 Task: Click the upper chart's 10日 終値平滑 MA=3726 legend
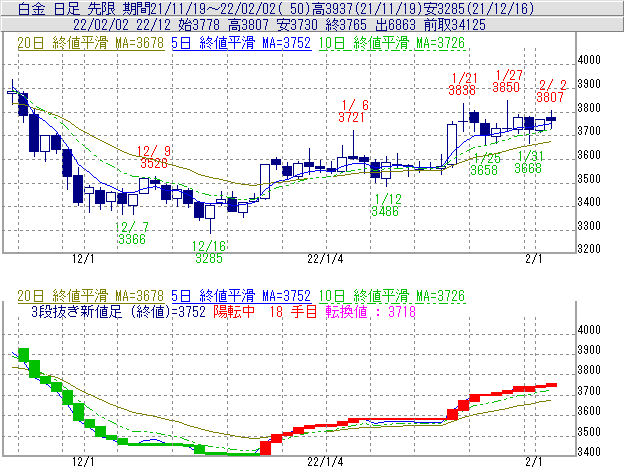tap(392, 43)
